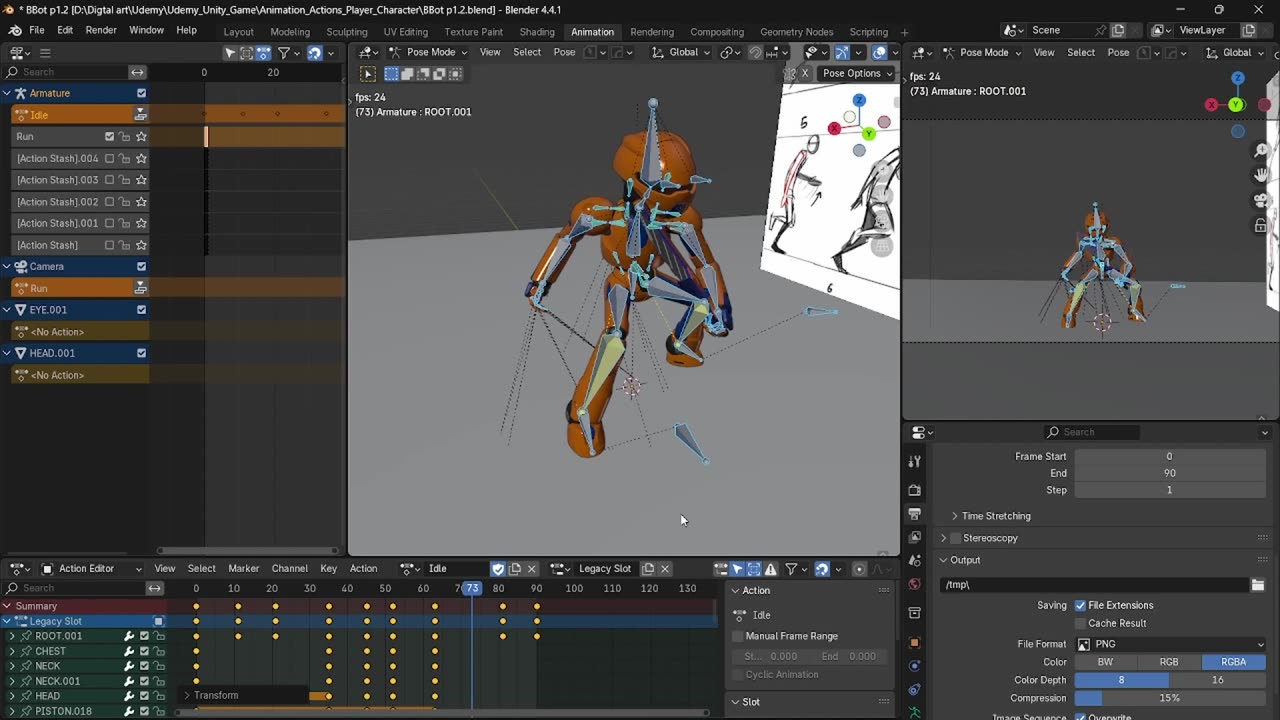Enable the Manual Frame Range checkbox
The height and width of the screenshot is (720, 1280).
739,636
